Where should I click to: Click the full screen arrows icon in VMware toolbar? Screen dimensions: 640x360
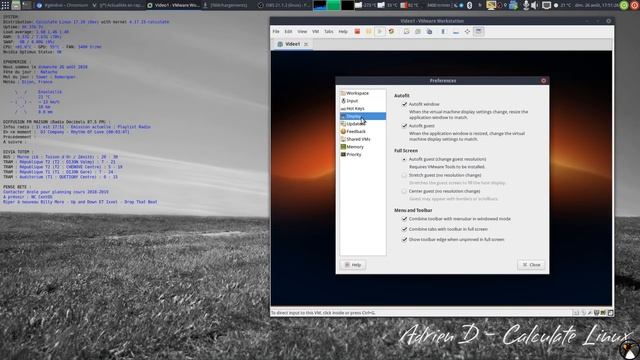coord(467,31)
